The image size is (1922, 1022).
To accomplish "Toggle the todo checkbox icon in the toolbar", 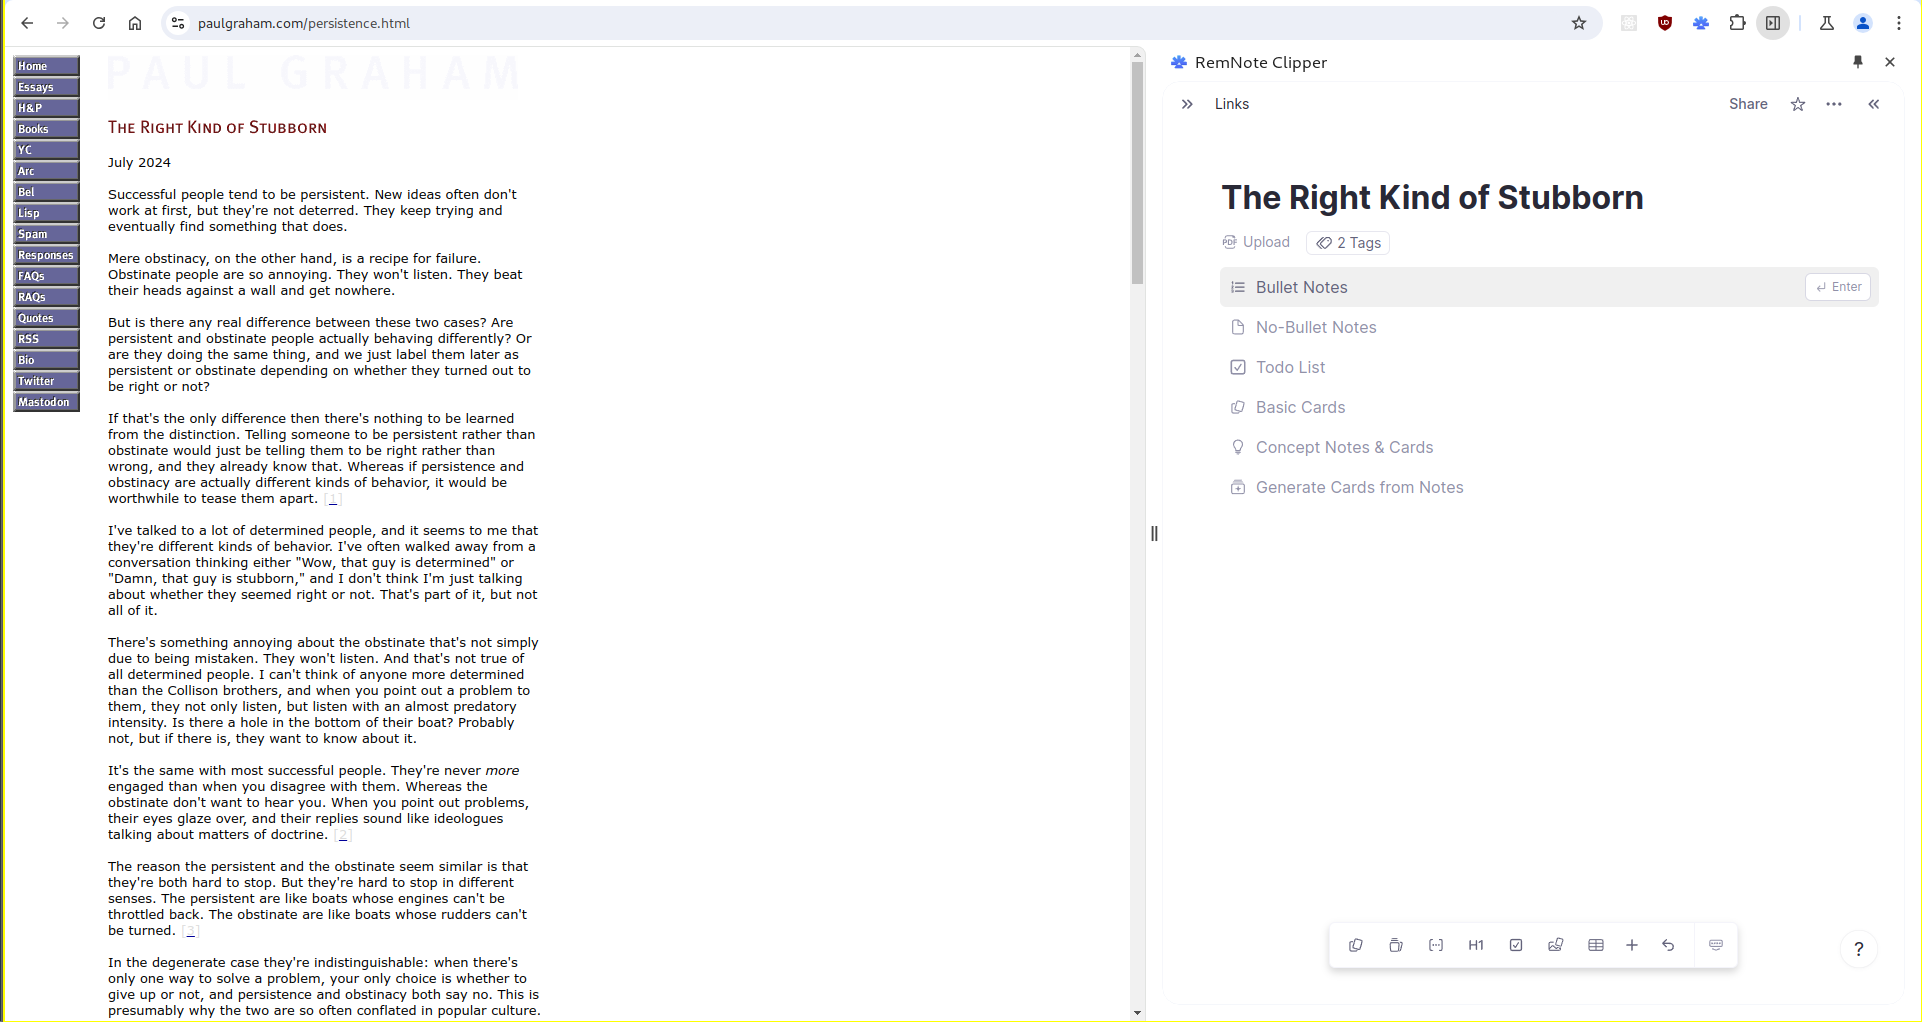I will pyautogui.click(x=1515, y=945).
